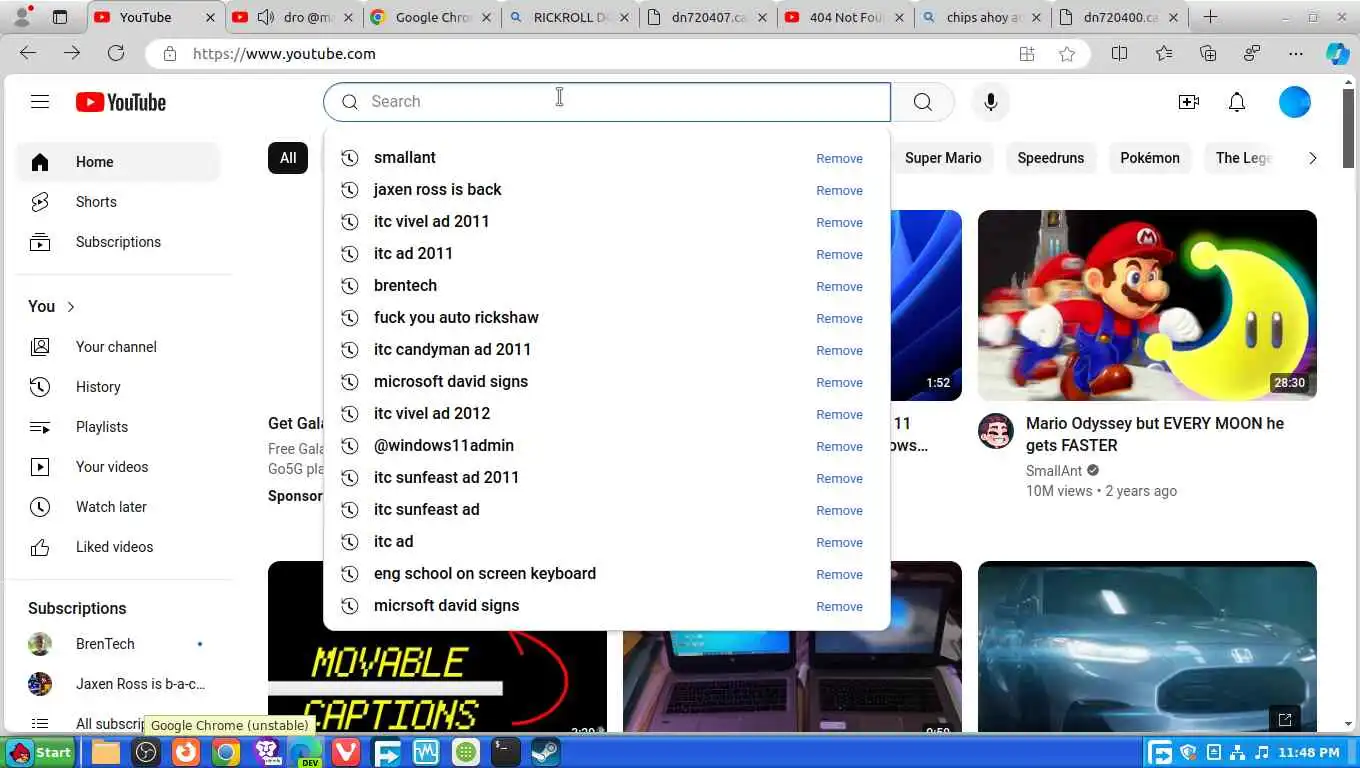This screenshot has width=1360, height=768.
Task: Select suggestion jaxen ross is back
Action: tap(437, 189)
